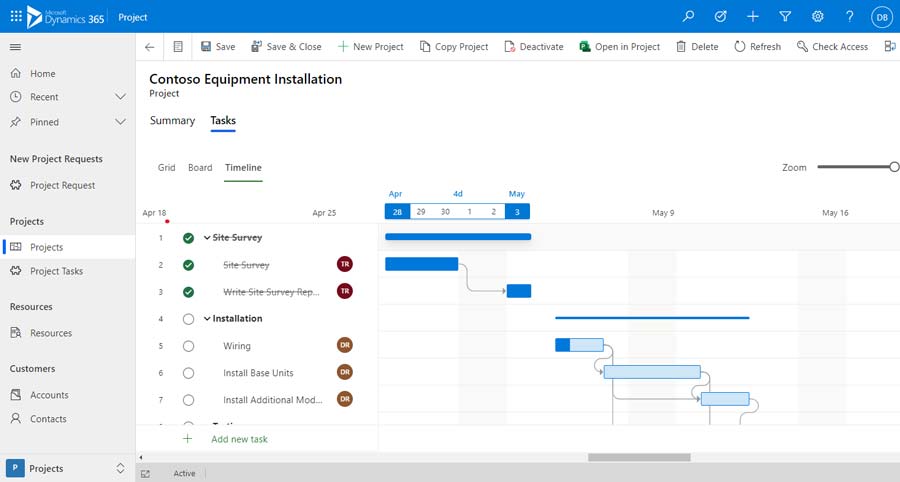900x482 pixels.
Task: Click the back arrow in command bar
Action: [150, 47]
